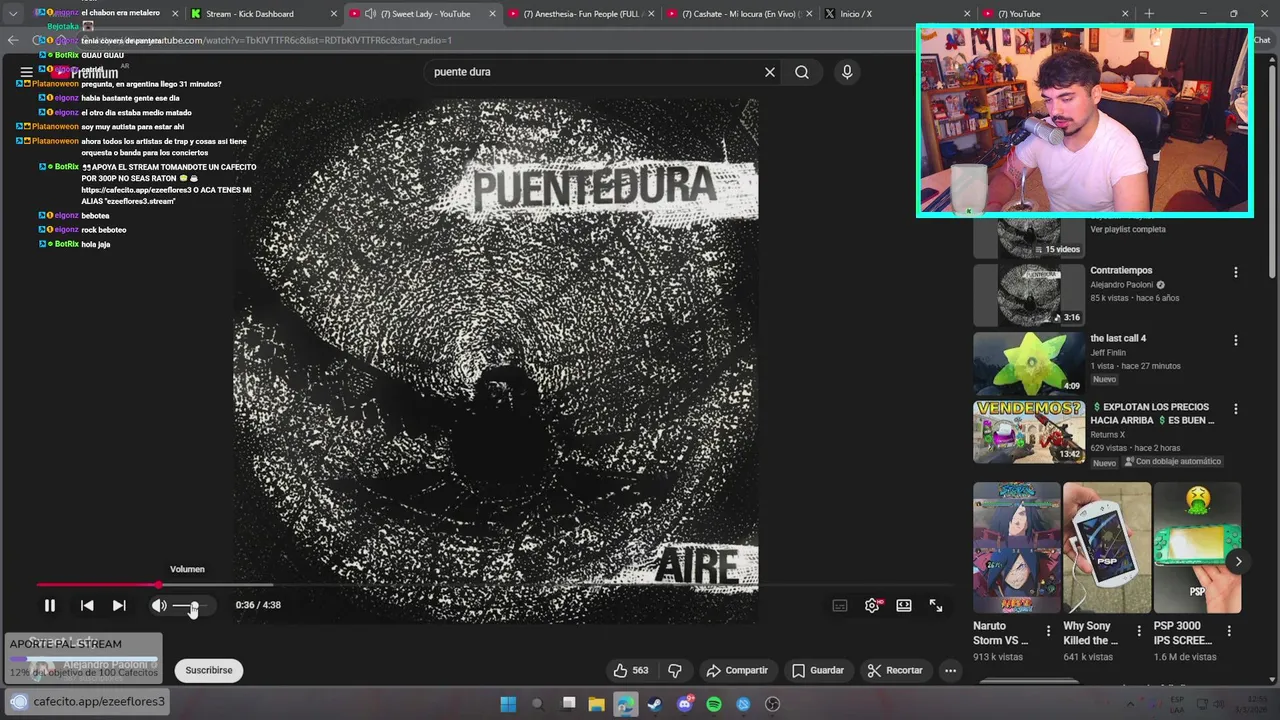Click the Compartir share button
Image resolution: width=1280 pixels, height=720 pixels.
[x=737, y=670]
